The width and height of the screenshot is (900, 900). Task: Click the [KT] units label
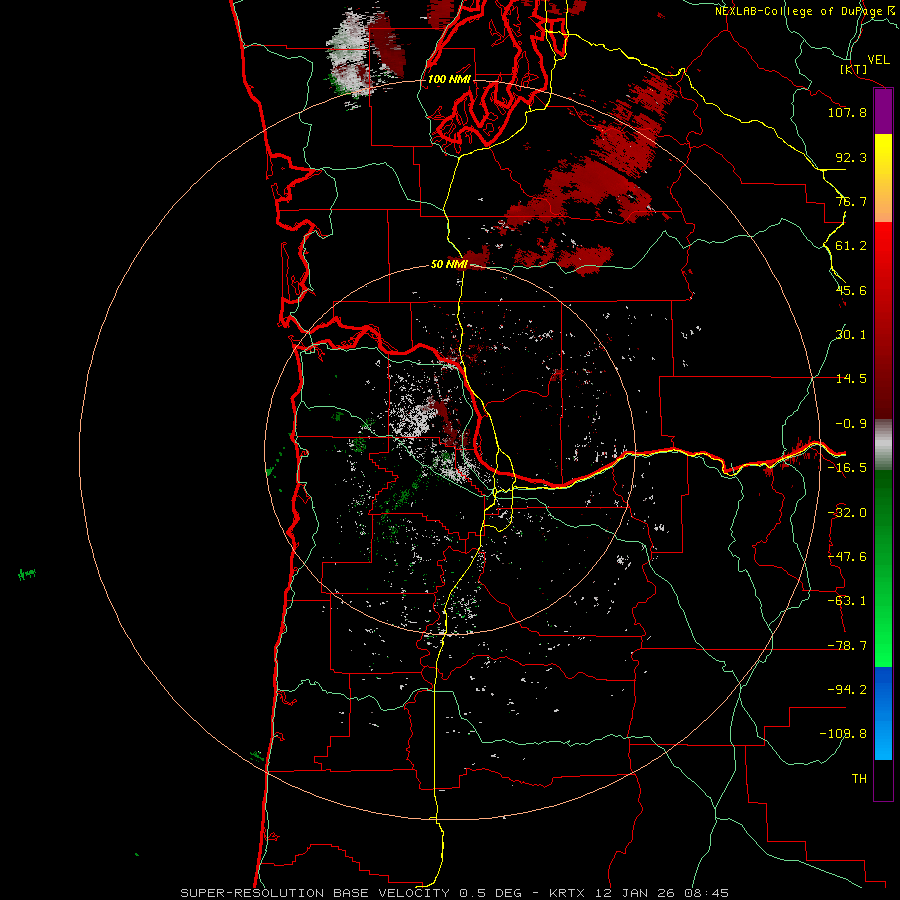coord(854,69)
